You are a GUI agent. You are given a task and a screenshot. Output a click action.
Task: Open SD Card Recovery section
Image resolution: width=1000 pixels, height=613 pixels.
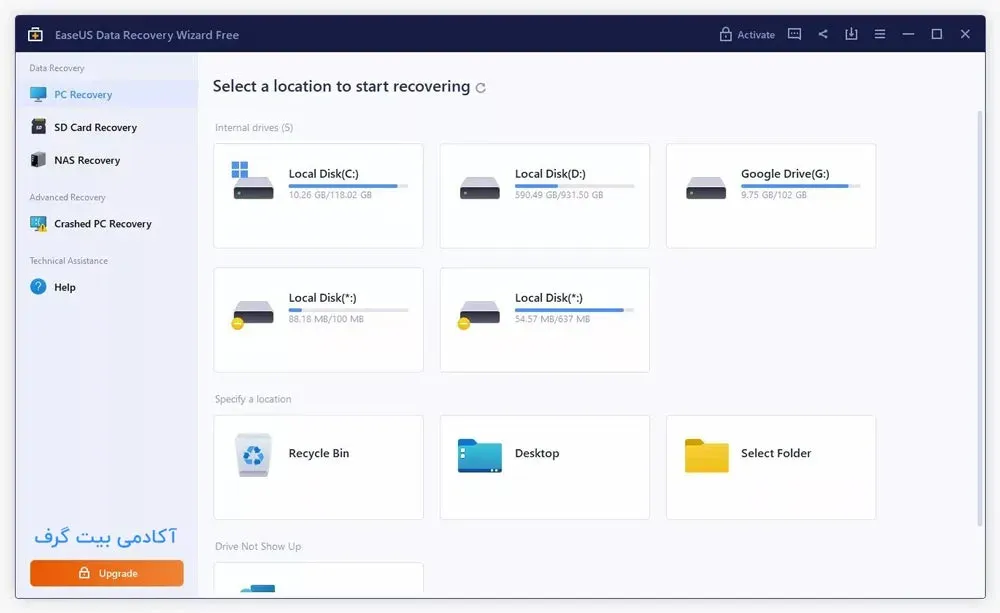point(107,127)
